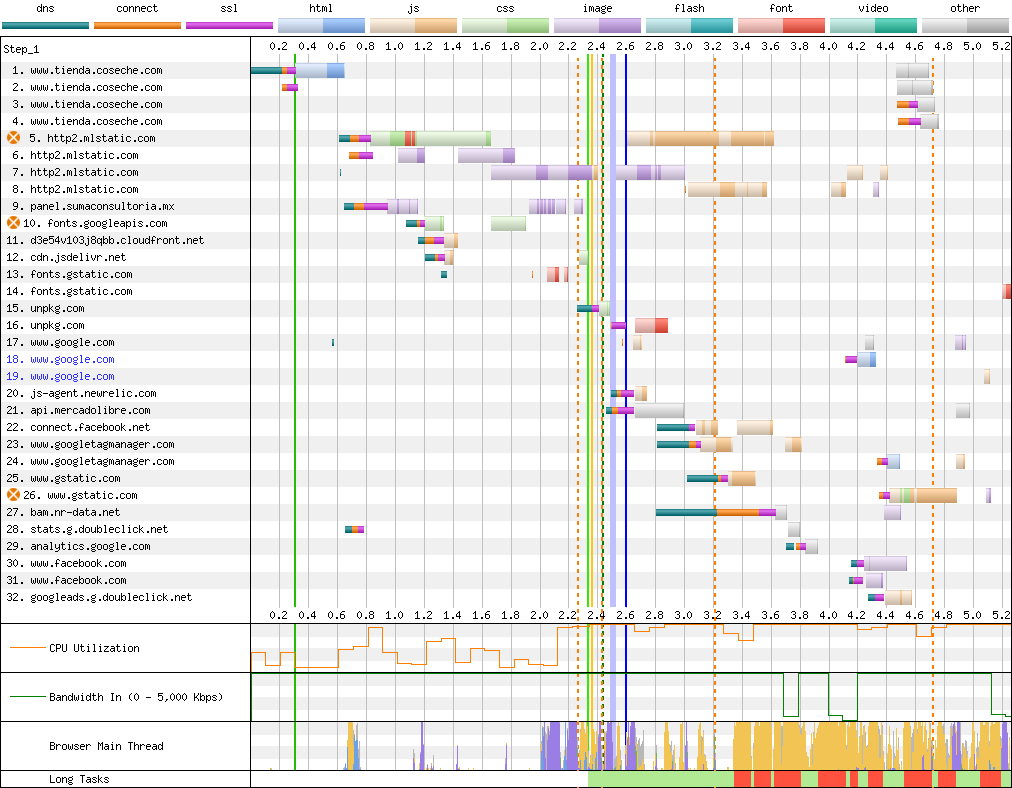Click the font legend color bar
Image resolution: width=1012 pixels, height=788 pixels.
781,25
